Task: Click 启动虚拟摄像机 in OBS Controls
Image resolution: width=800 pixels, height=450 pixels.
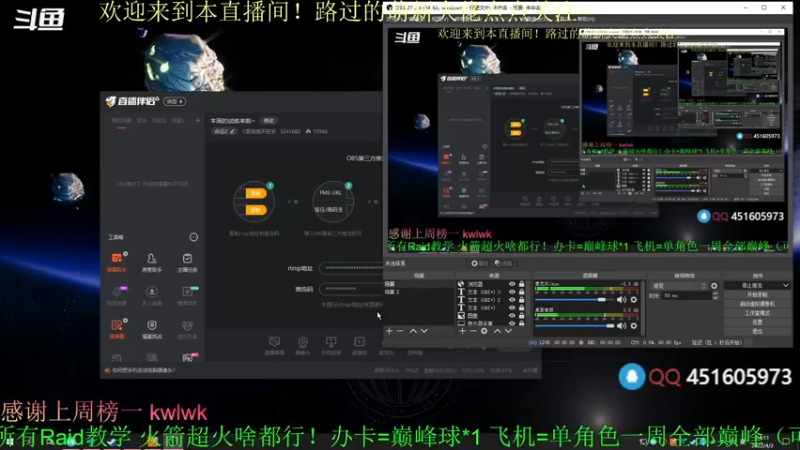Action: 757,304
